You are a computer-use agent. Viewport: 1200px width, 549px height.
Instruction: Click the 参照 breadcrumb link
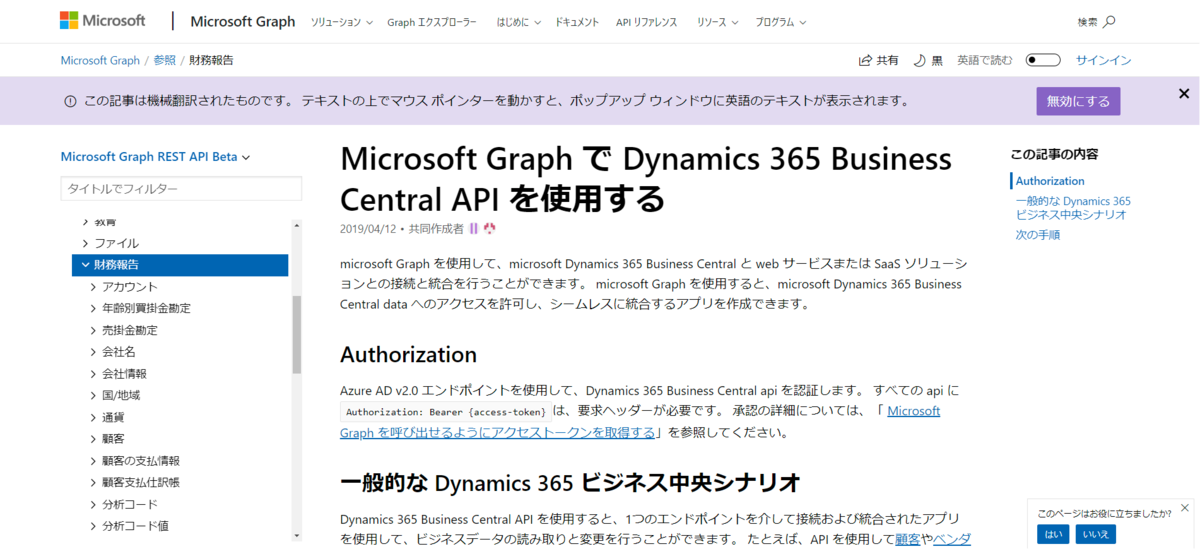(164, 60)
